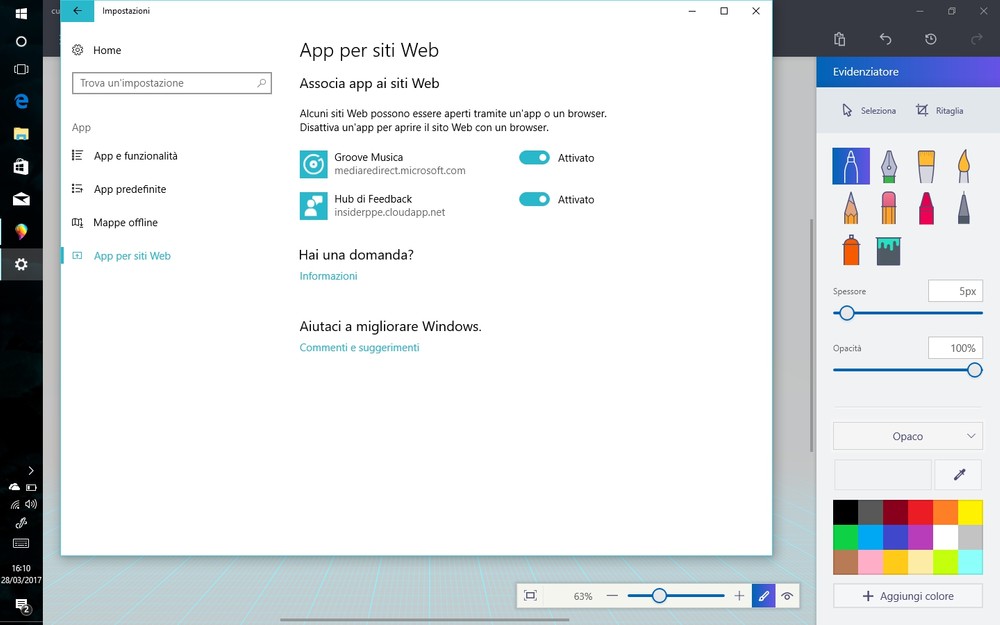Select App per siti Web in sidebar
The width and height of the screenshot is (1000, 625).
coord(122,256)
